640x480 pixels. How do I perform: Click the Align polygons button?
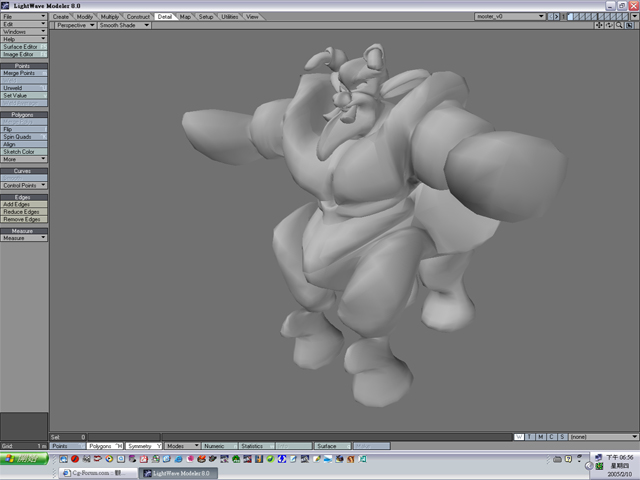24,144
